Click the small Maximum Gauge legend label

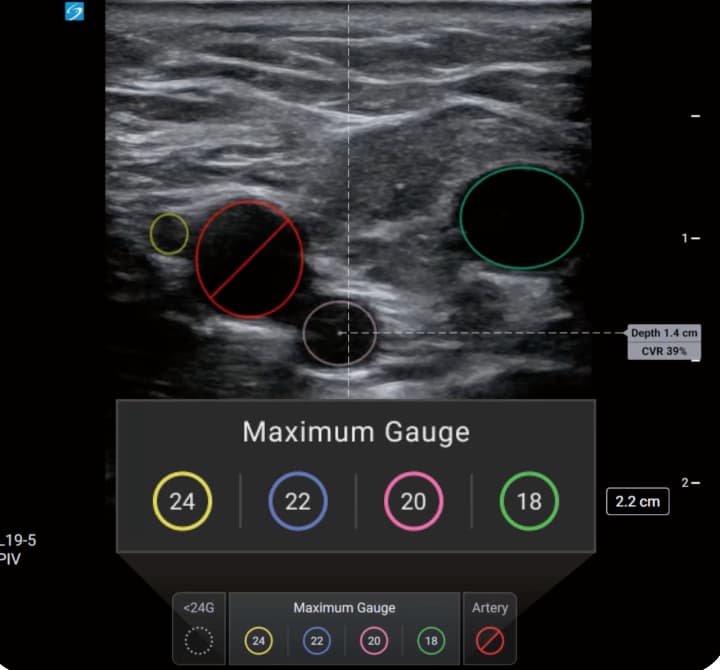(344, 607)
